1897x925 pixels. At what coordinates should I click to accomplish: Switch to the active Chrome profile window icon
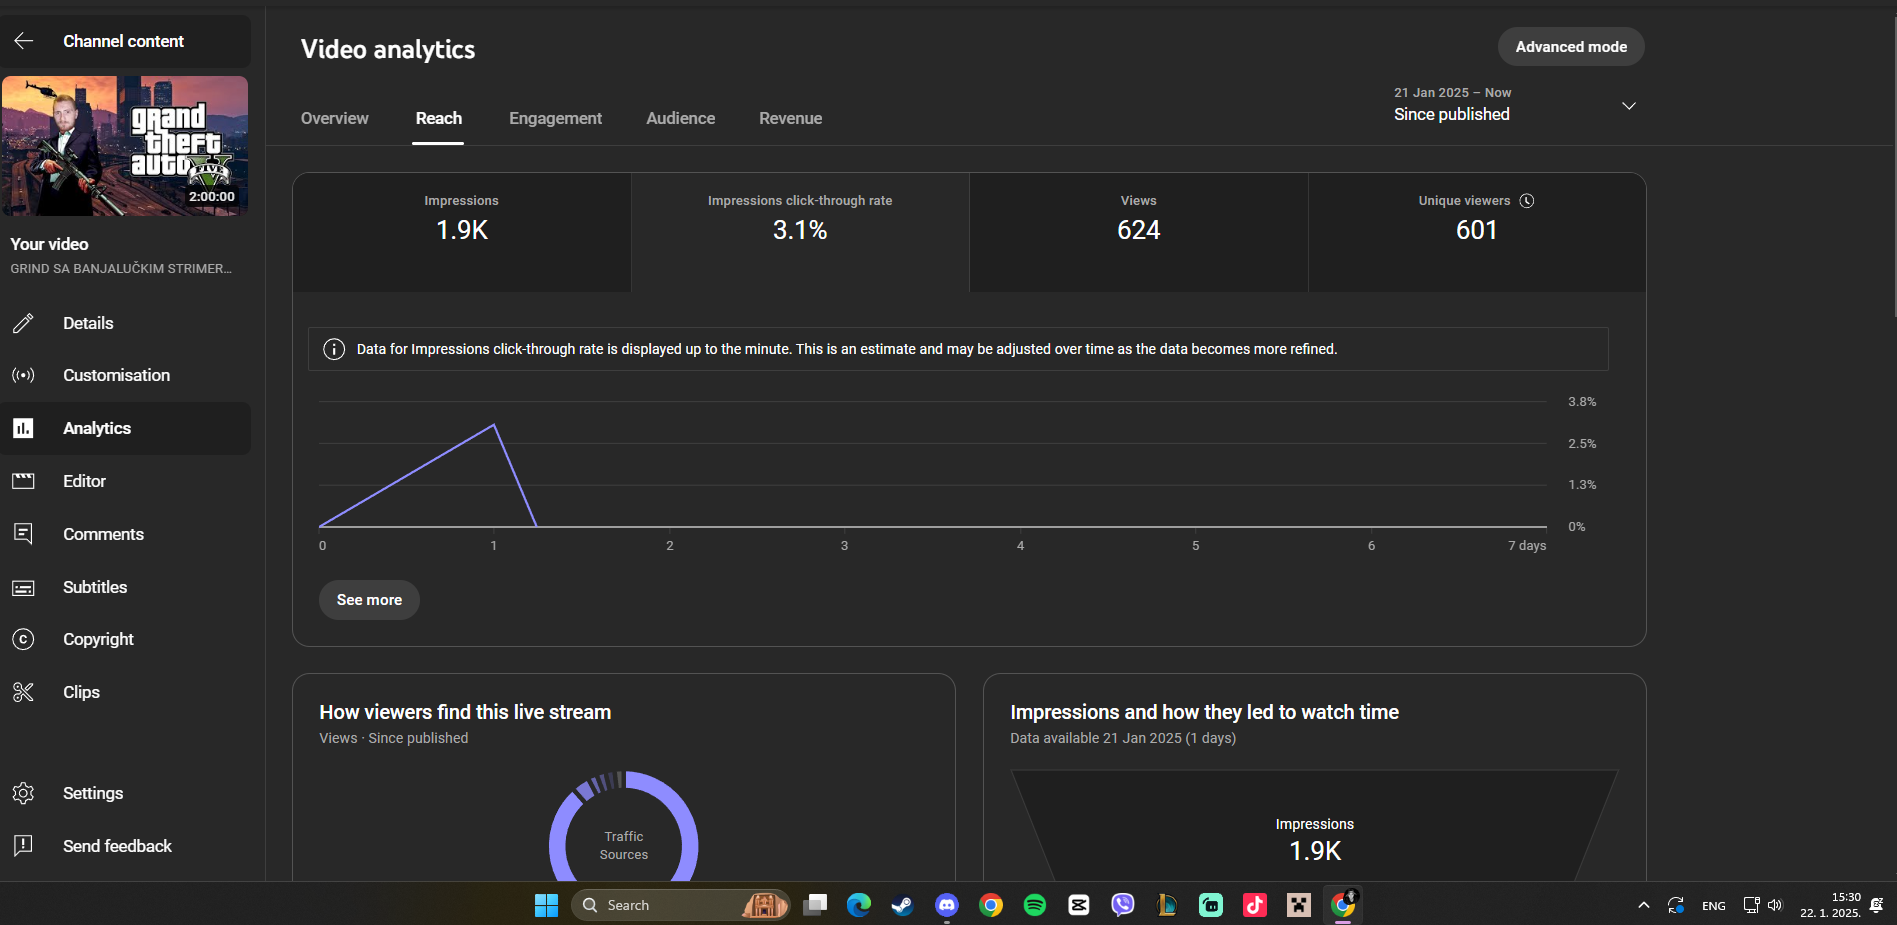[1343, 905]
